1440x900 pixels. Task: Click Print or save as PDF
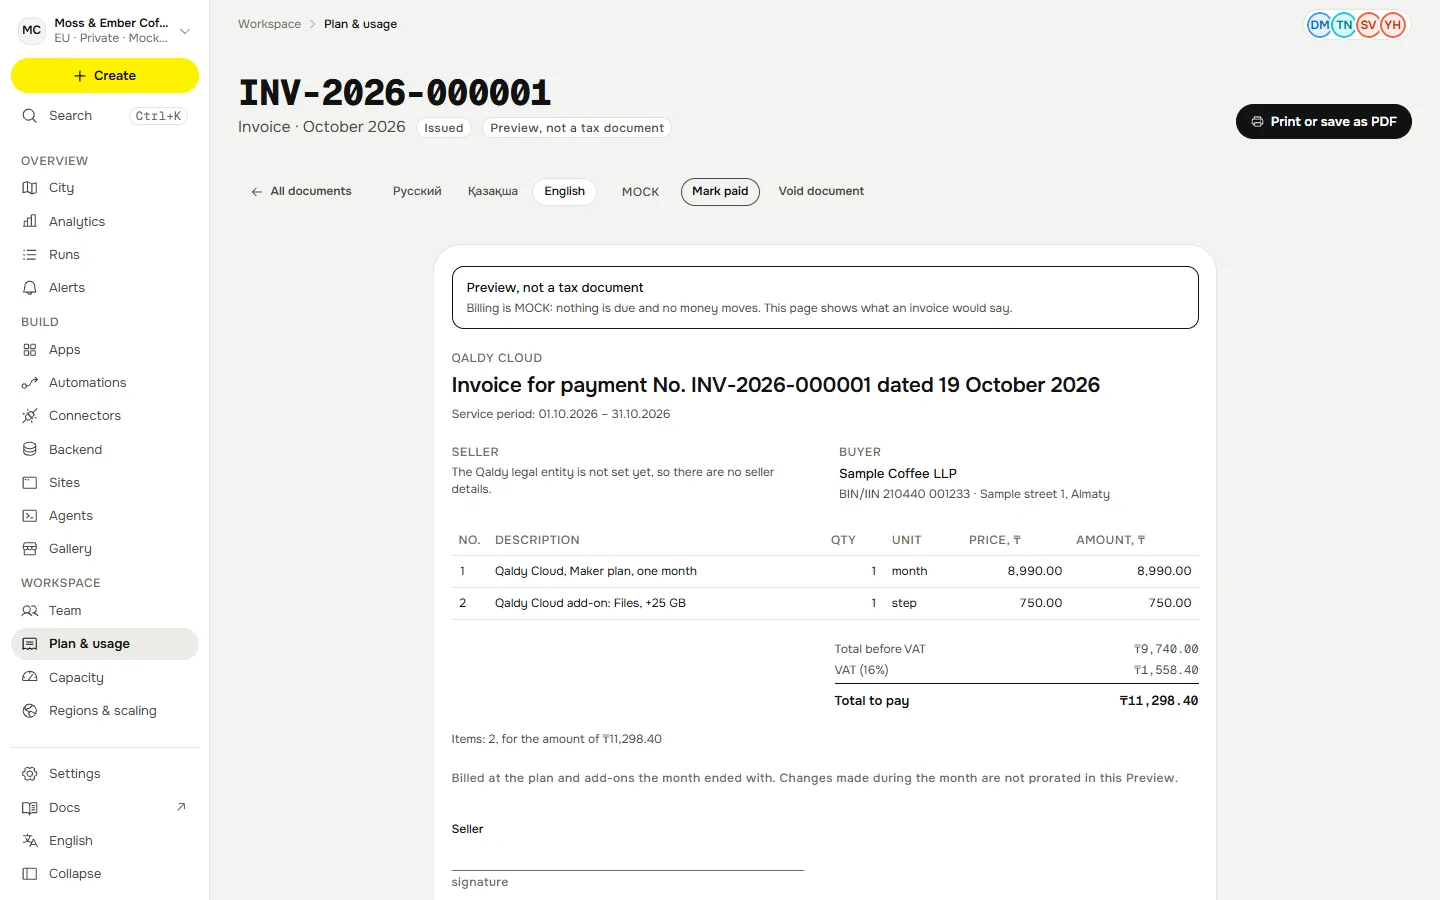click(x=1324, y=122)
